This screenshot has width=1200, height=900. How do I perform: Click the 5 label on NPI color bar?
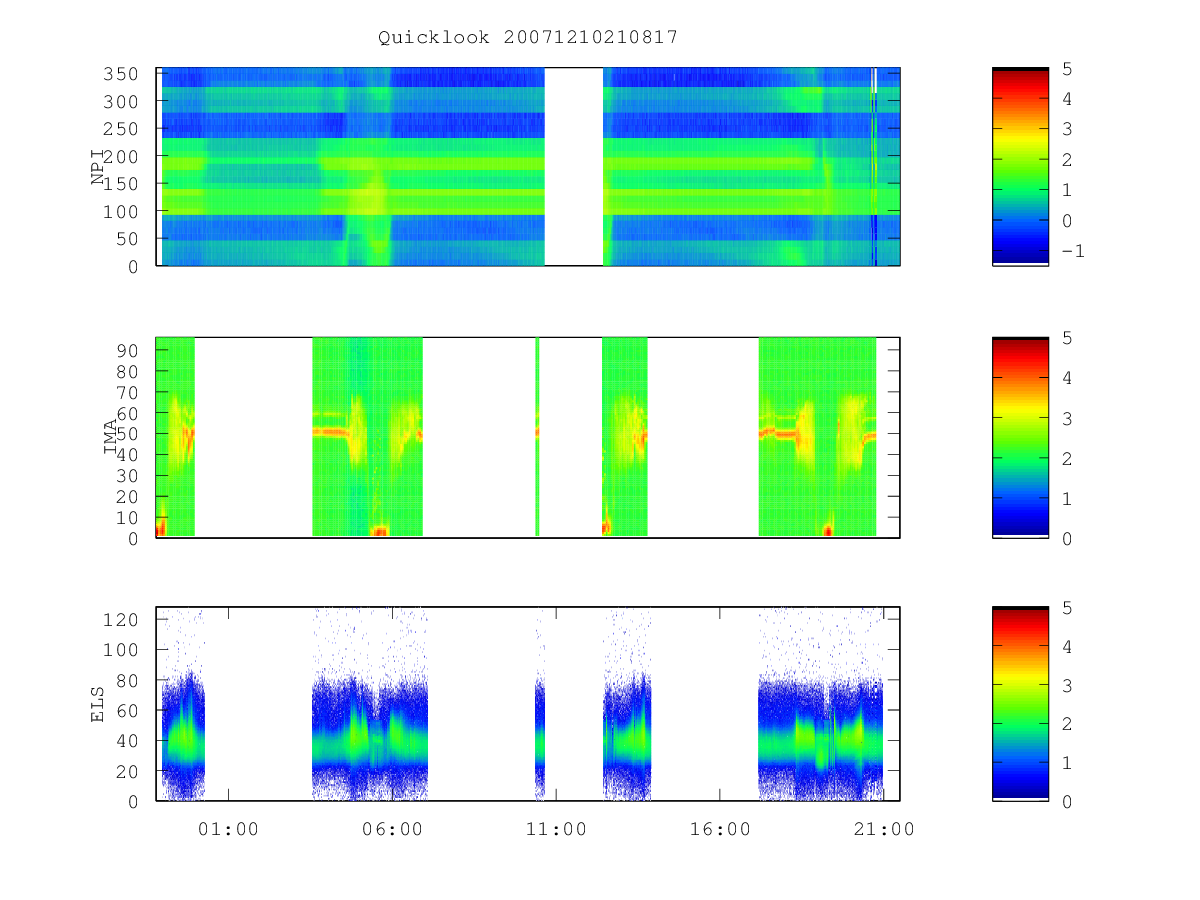1066,69
